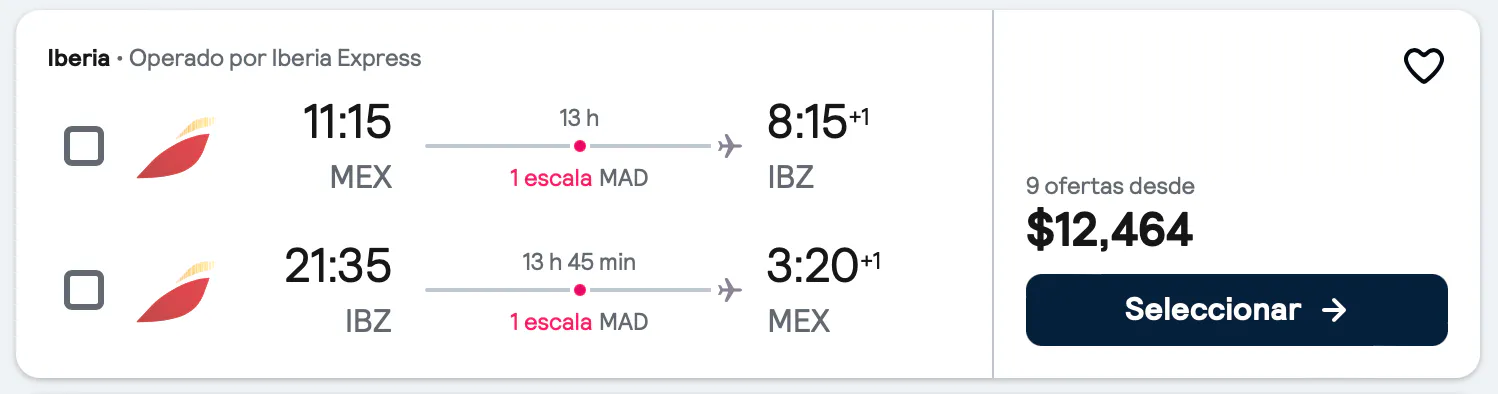Click arrow icon inside Seleccionar button

point(1334,310)
